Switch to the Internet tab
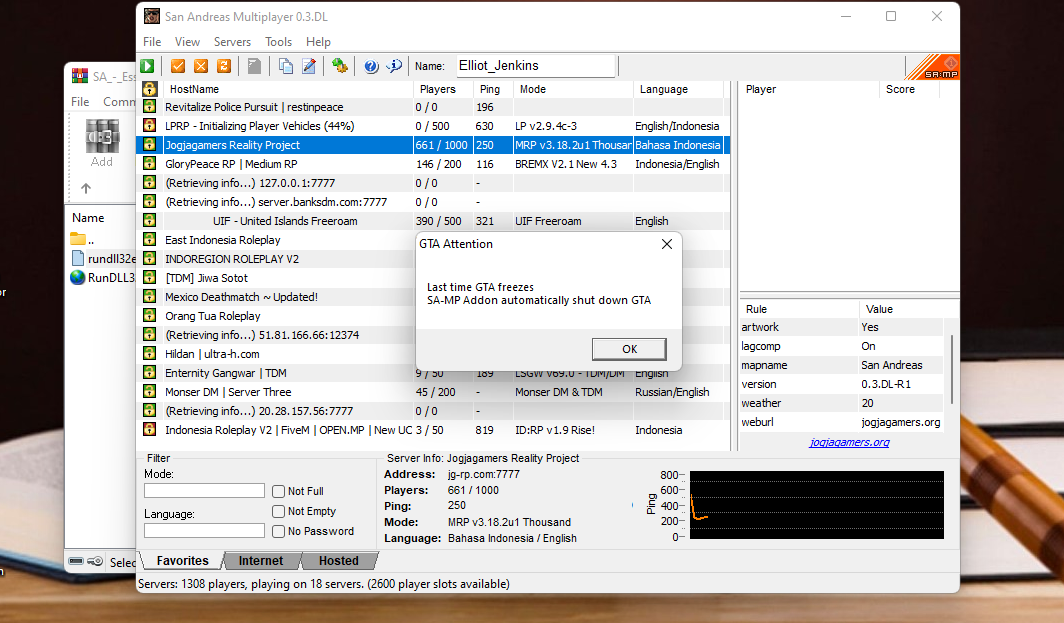Screen dimensions: 1064x623 (261, 561)
